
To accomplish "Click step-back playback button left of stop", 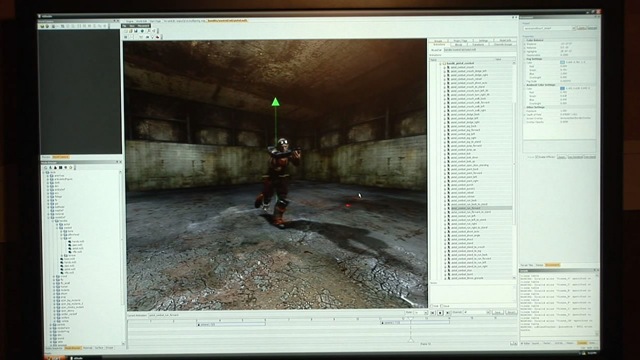I will point(433,313).
